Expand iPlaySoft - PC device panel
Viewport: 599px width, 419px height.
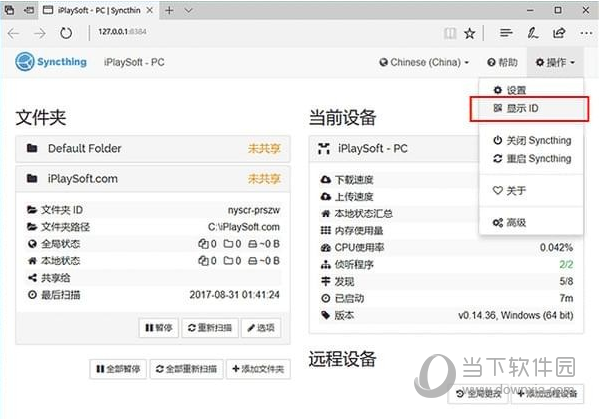pyautogui.click(x=393, y=149)
